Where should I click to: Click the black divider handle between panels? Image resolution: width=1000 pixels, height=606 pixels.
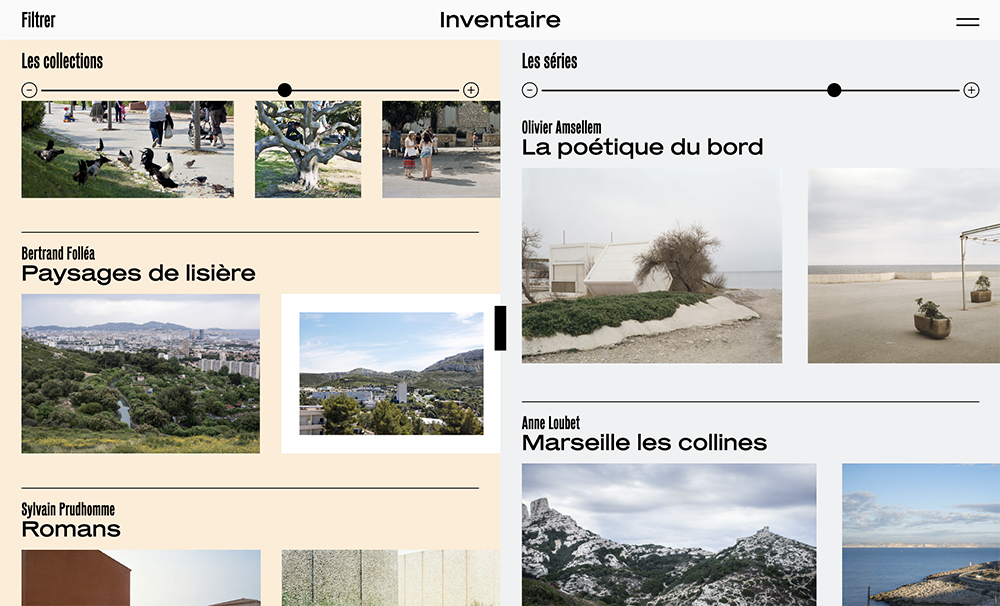click(501, 328)
